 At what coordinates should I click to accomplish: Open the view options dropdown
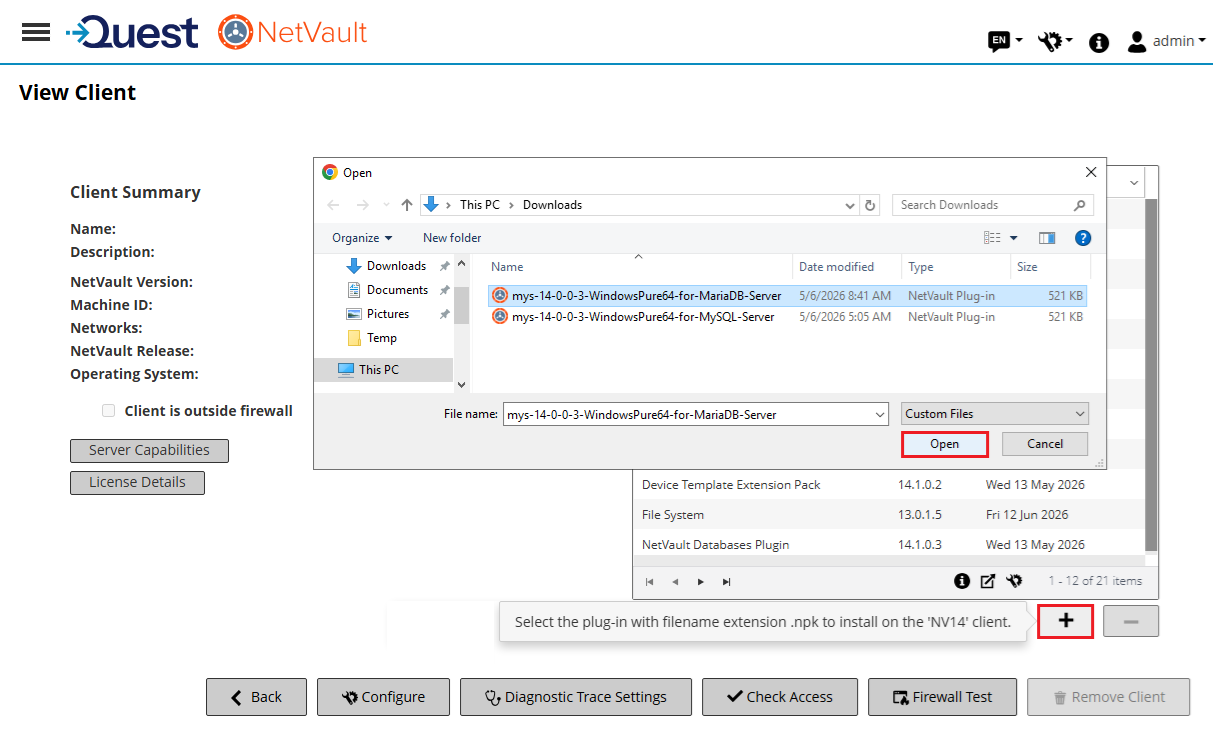pyautogui.click(x=1013, y=238)
